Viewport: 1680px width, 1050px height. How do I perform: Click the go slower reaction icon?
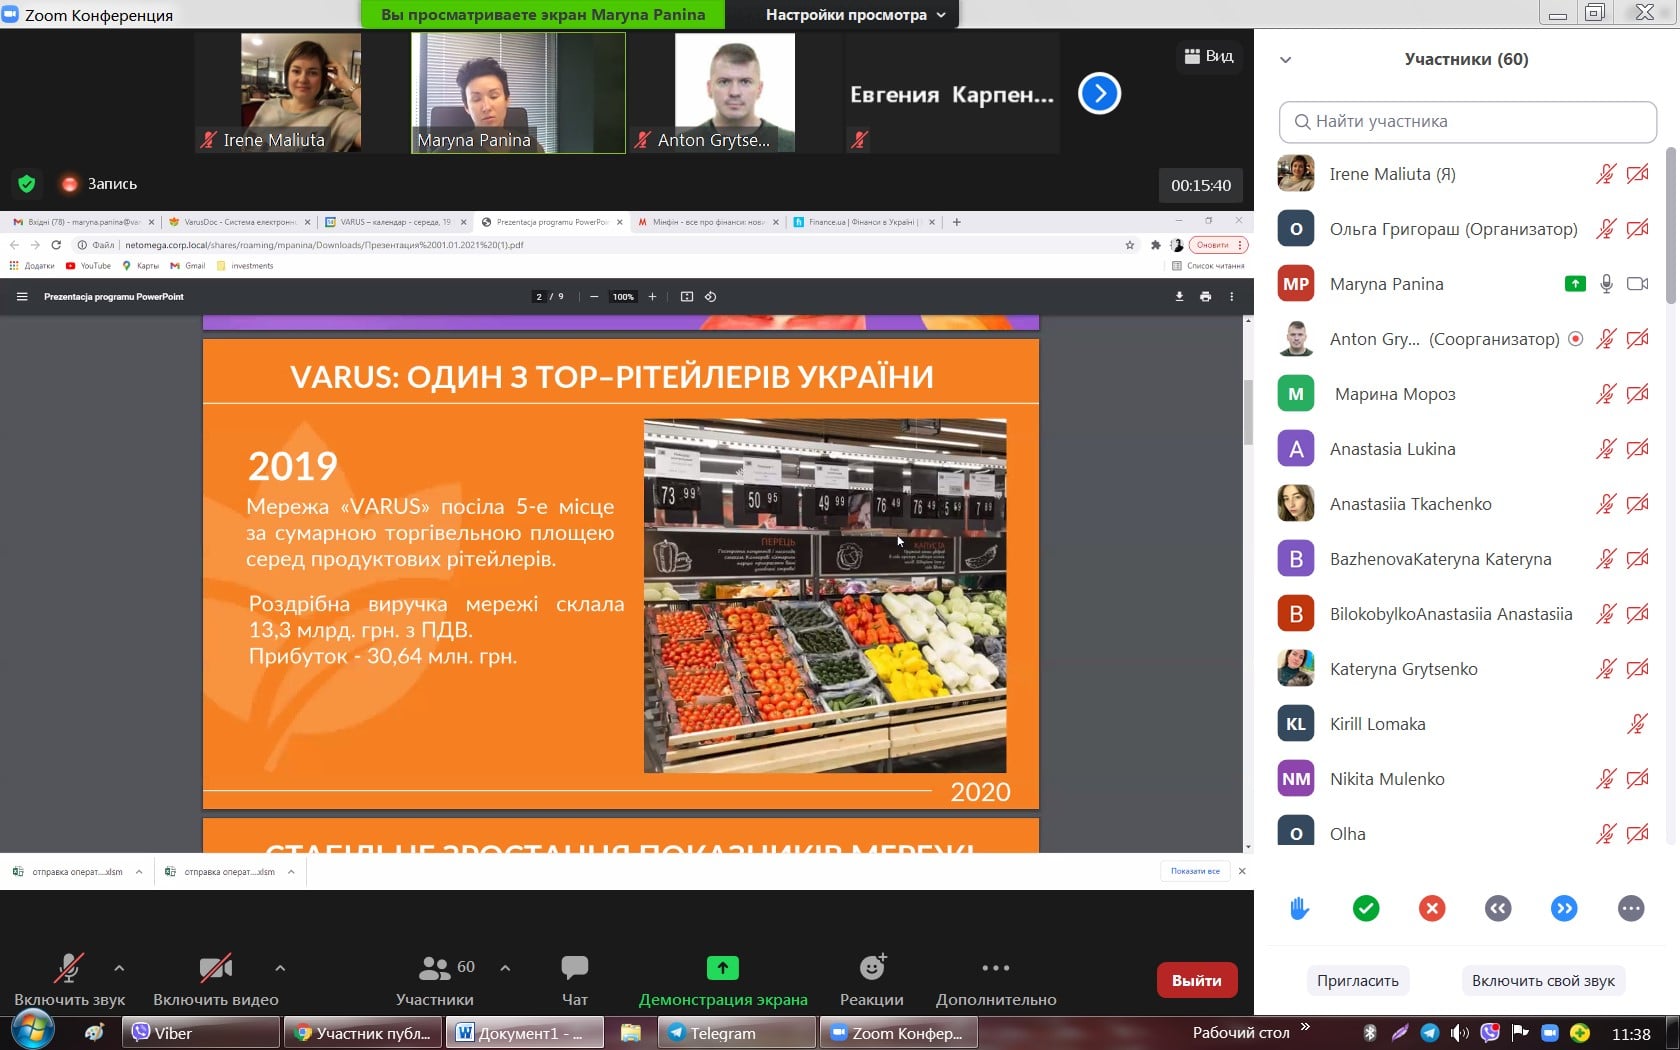click(1498, 908)
